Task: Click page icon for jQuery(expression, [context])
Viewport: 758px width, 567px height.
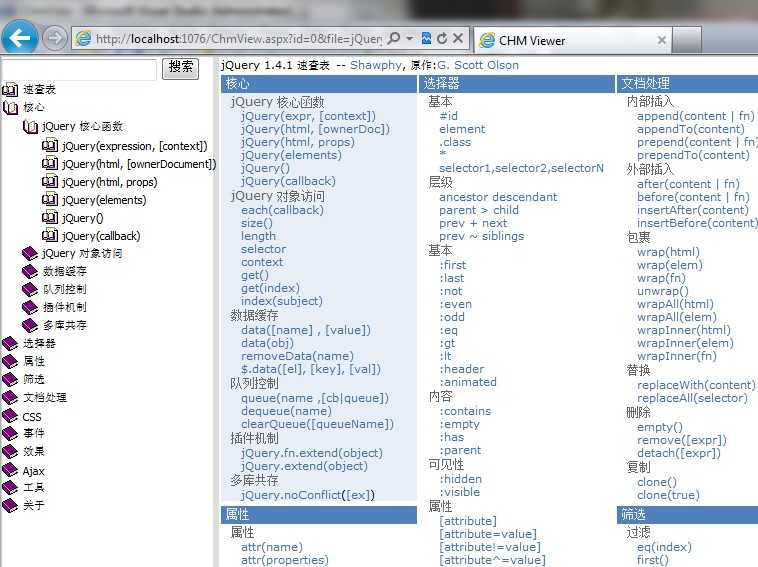Action: coord(50,145)
